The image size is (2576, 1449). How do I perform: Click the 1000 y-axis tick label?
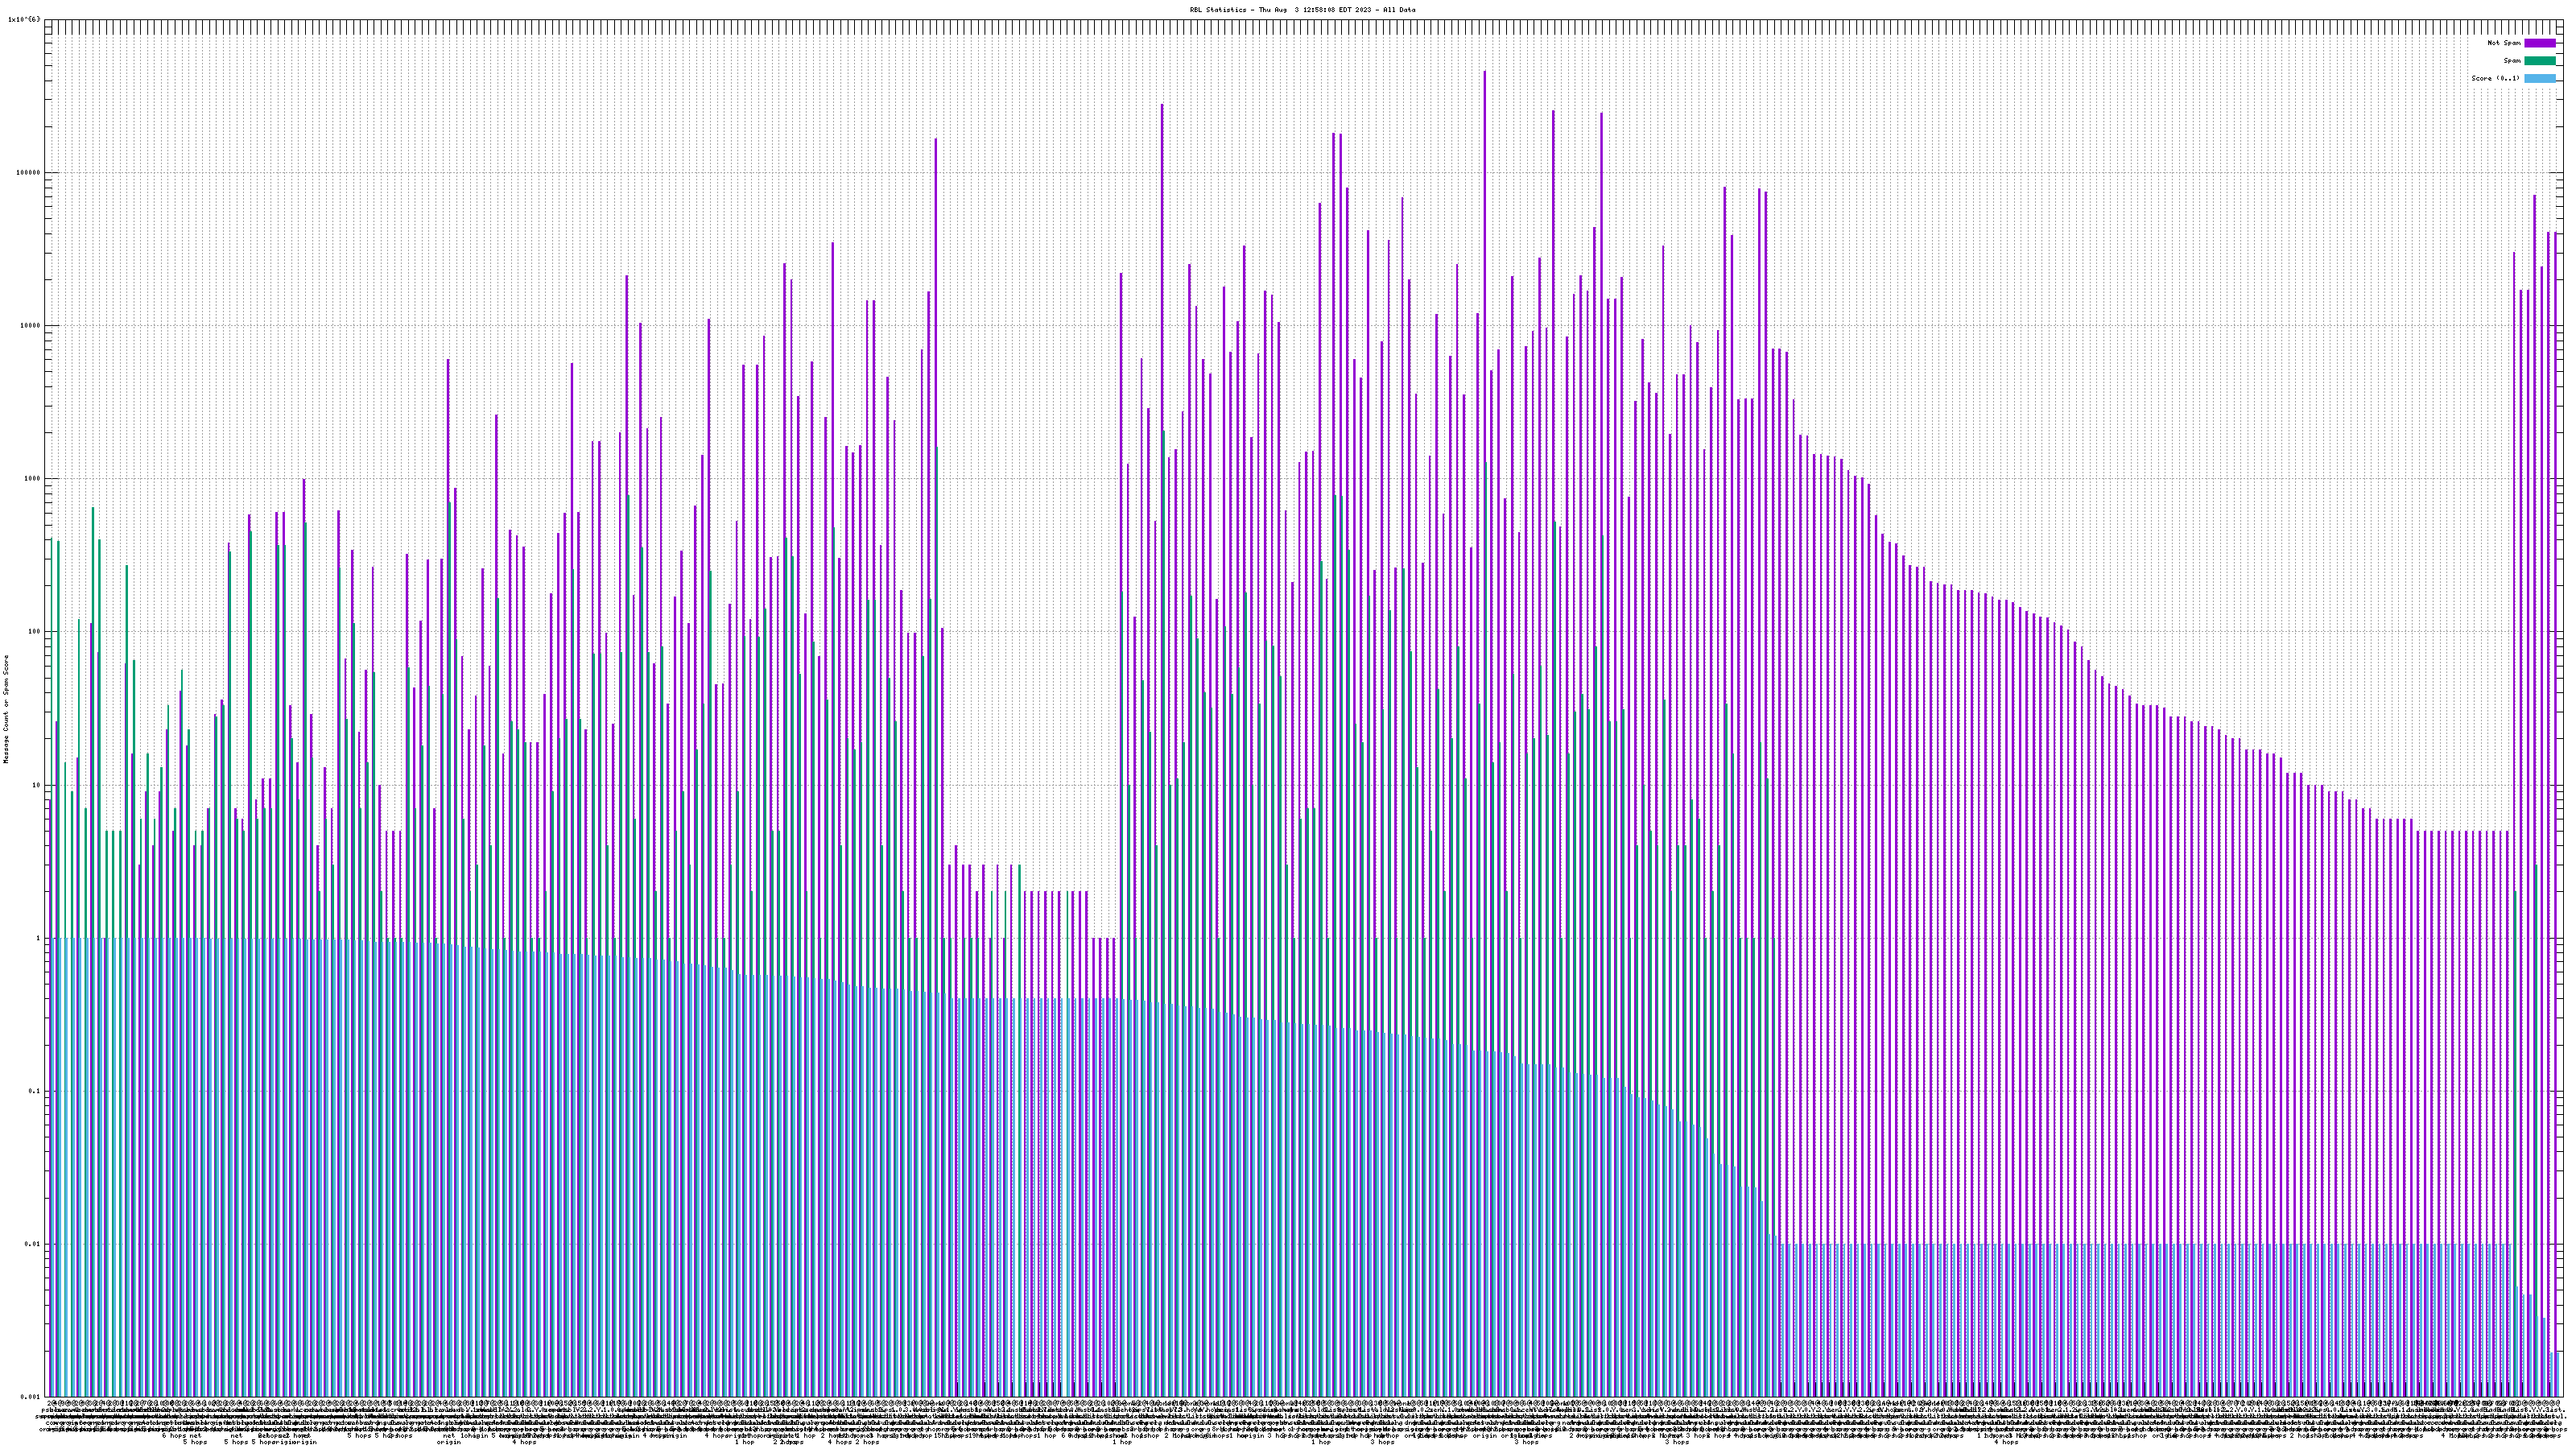pos(32,479)
